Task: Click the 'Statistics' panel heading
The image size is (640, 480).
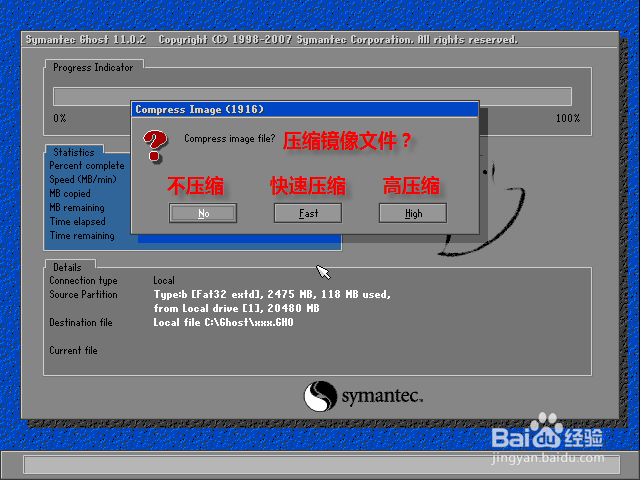Action: (74, 152)
